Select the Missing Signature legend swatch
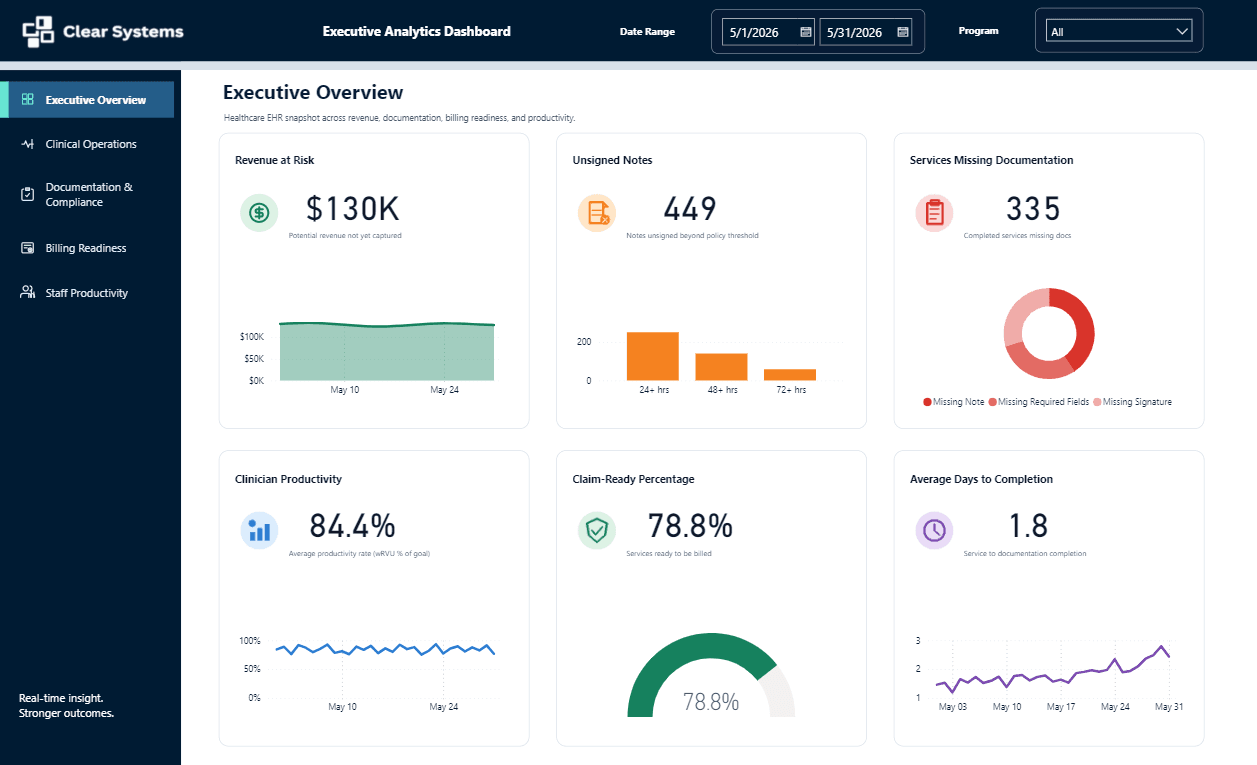This screenshot has height=765, width=1257. click(1097, 402)
